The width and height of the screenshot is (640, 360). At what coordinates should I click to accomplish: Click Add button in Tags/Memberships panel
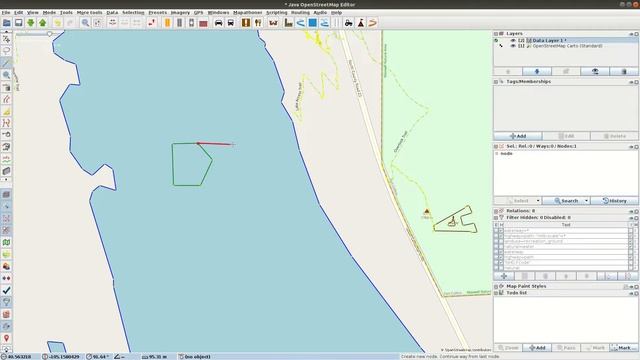tap(518, 136)
